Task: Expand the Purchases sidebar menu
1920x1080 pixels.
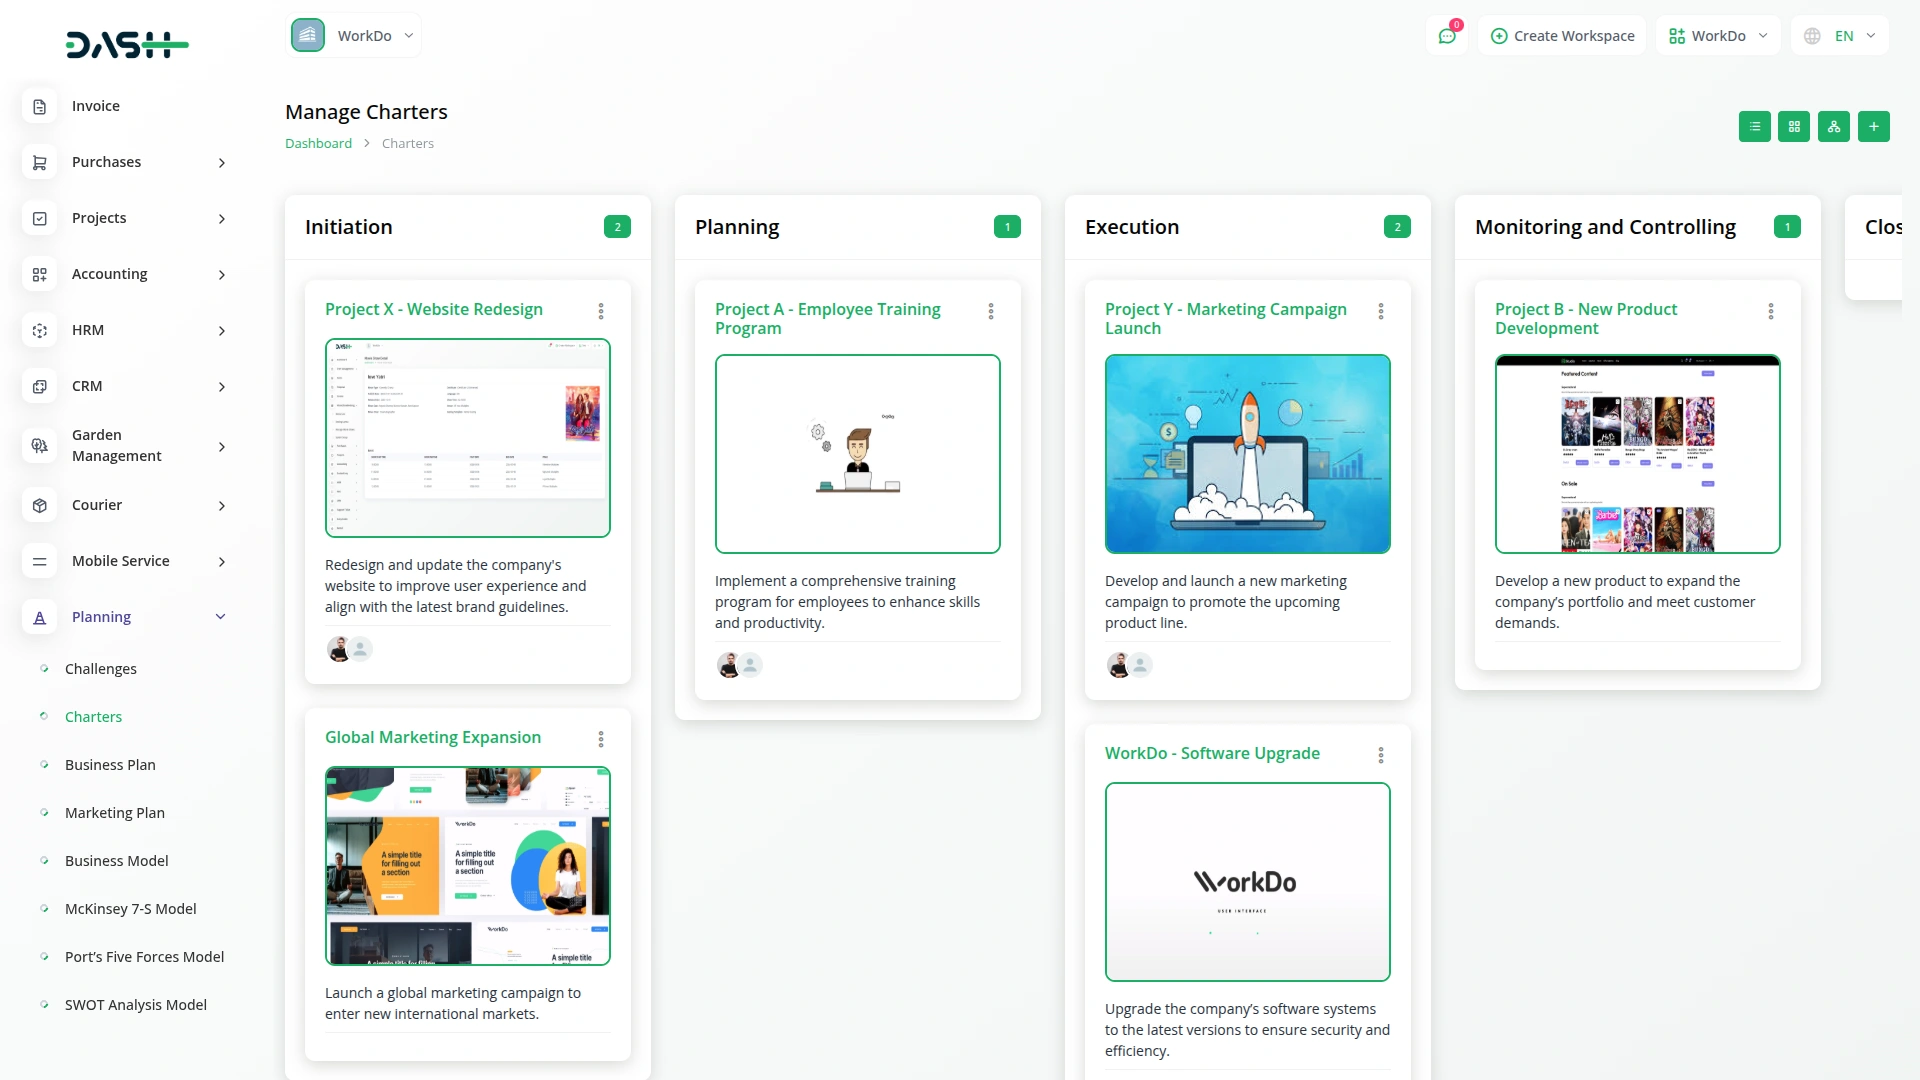Action: click(221, 163)
